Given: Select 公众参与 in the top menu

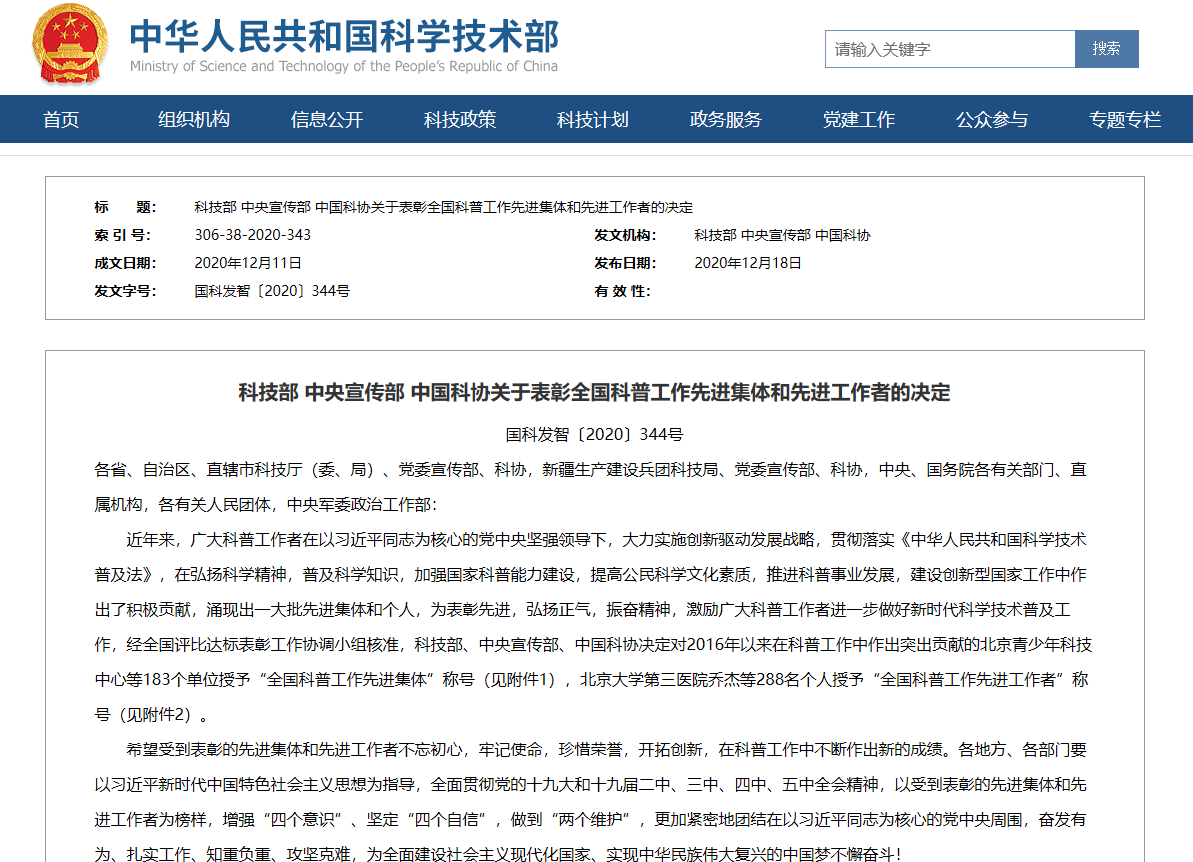Looking at the screenshot, I should click(992, 120).
